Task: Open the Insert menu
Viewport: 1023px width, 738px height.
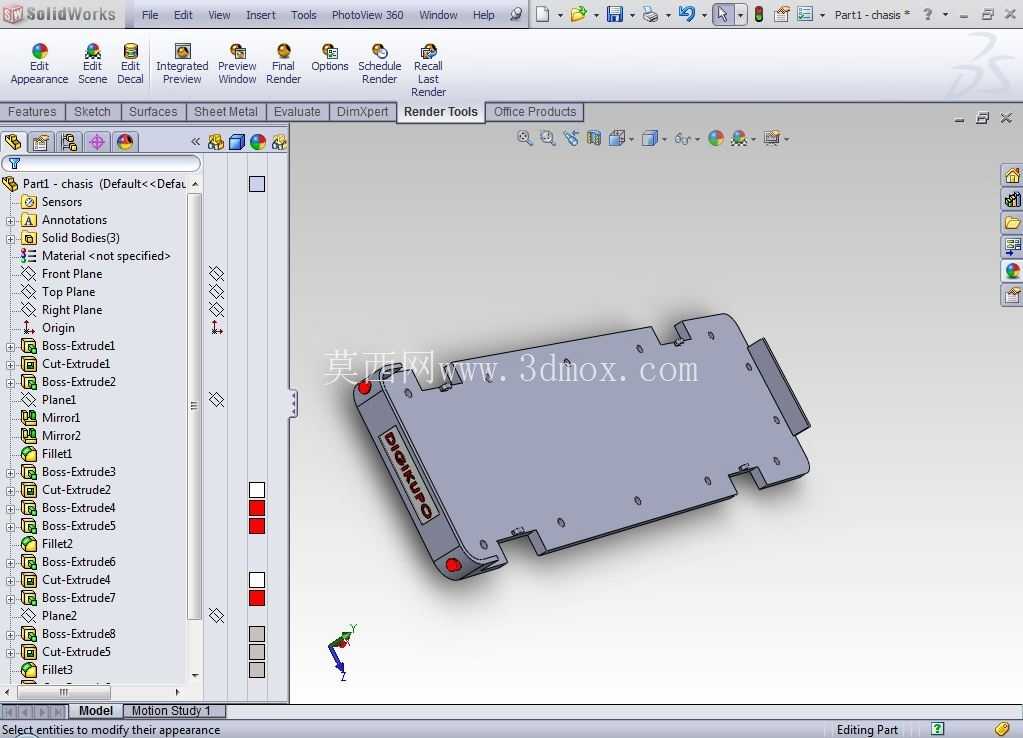Action: [260, 14]
